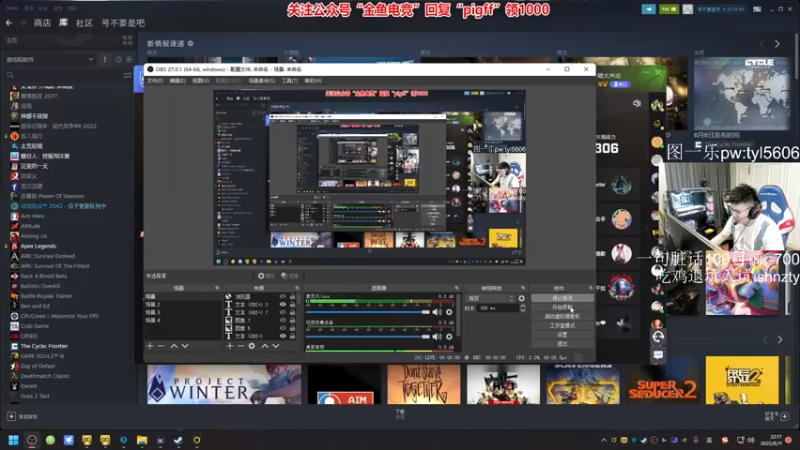This screenshot has width=800, height=450.
Task: Toggle visibility of the 文本 (GDI+) 3 source
Action: (x=283, y=305)
